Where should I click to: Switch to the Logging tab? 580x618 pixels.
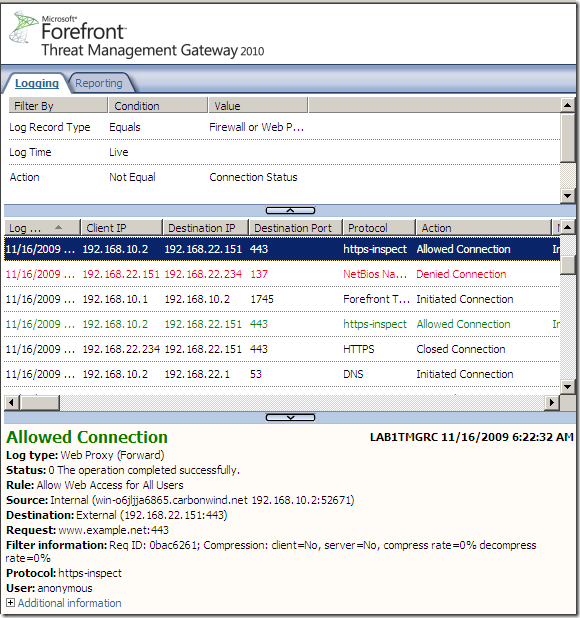[37, 83]
